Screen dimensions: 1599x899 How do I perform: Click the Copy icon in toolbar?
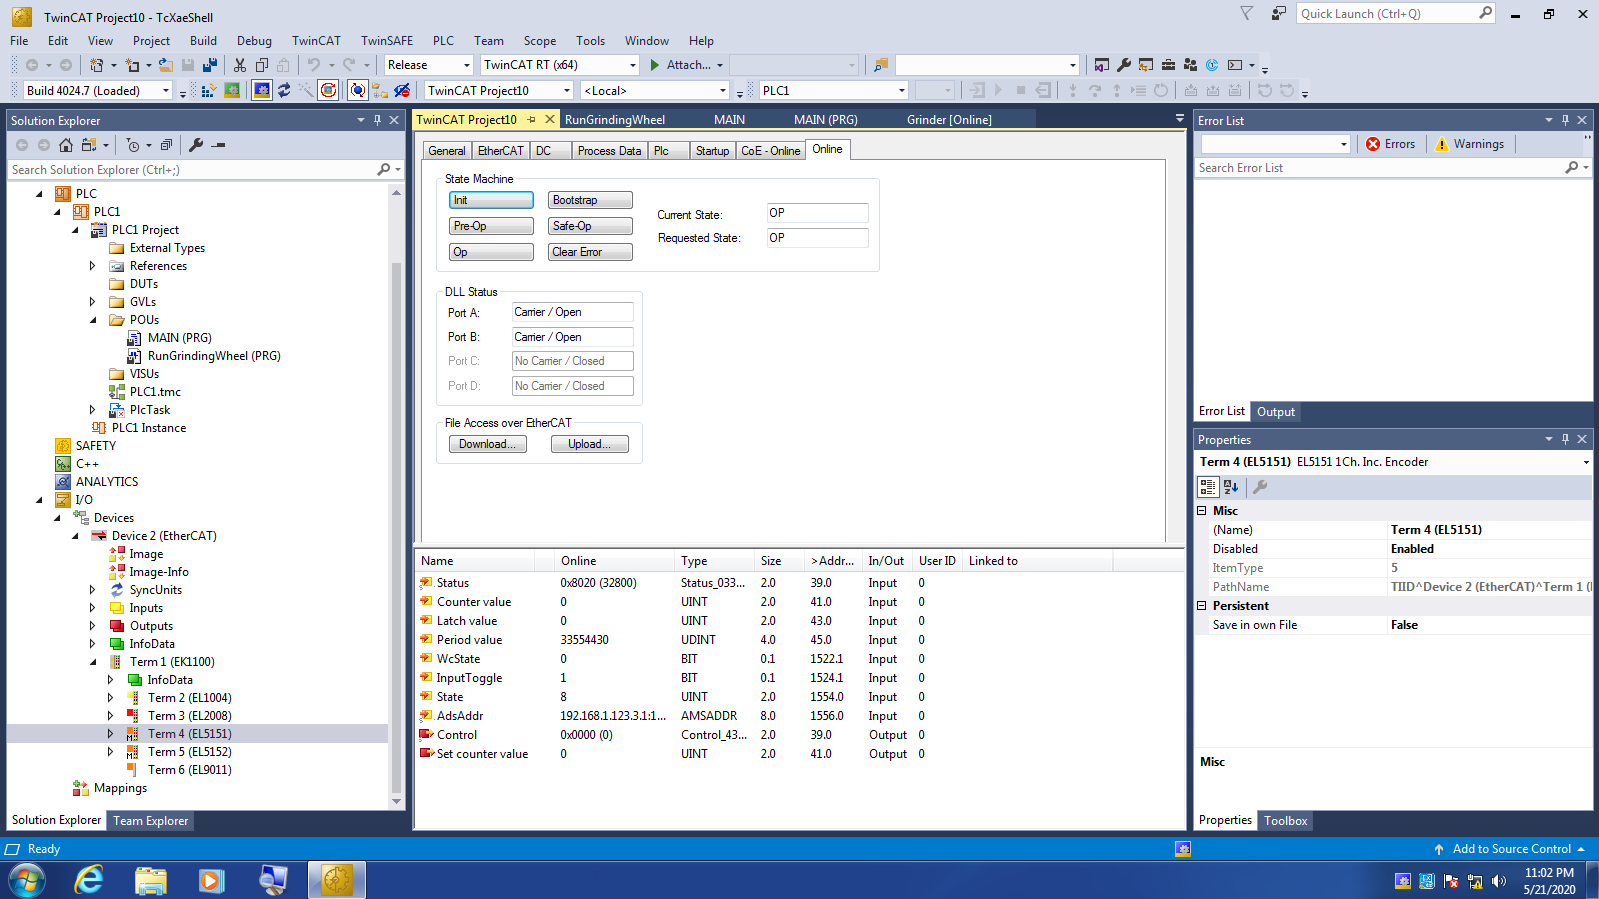click(x=262, y=65)
